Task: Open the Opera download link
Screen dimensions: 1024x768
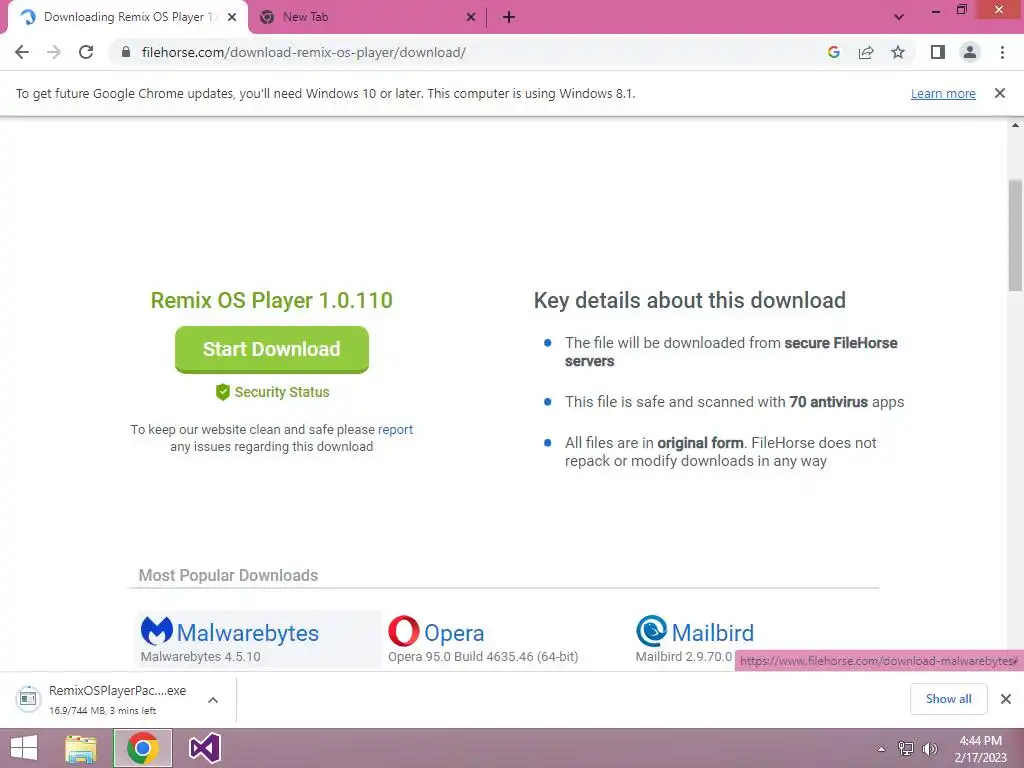Action: [x=454, y=633]
